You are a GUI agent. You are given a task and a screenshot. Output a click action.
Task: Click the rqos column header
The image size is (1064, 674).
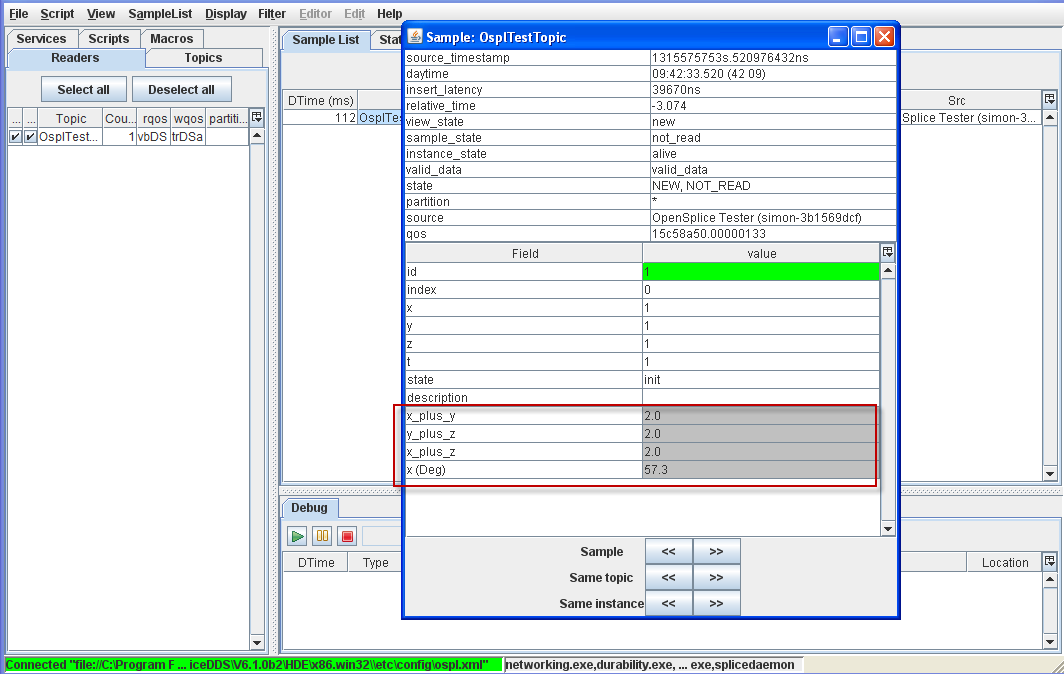pyautogui.click(x=154, y=118)
